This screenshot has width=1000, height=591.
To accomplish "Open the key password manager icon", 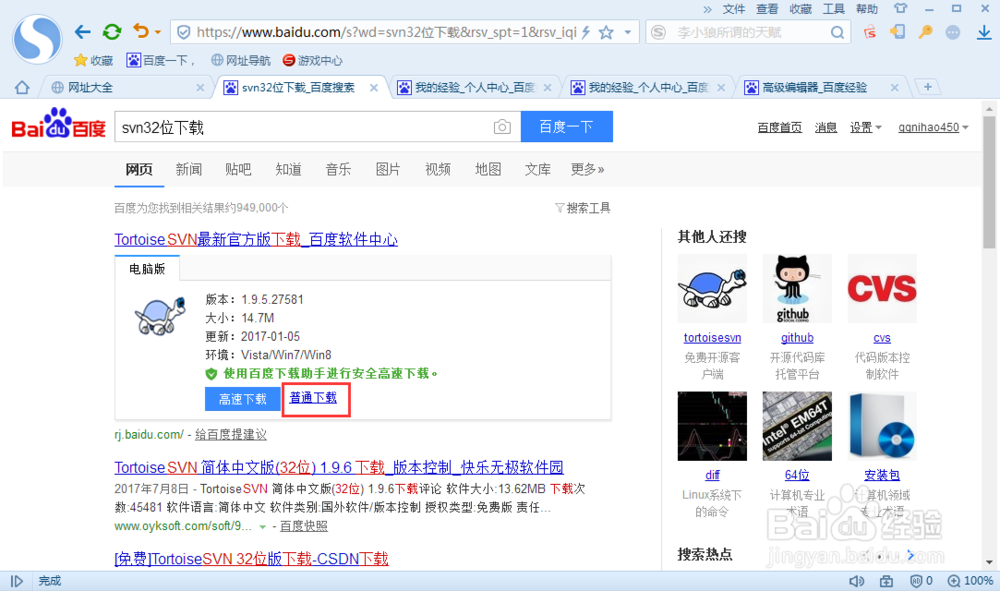I will click(925, 32).
